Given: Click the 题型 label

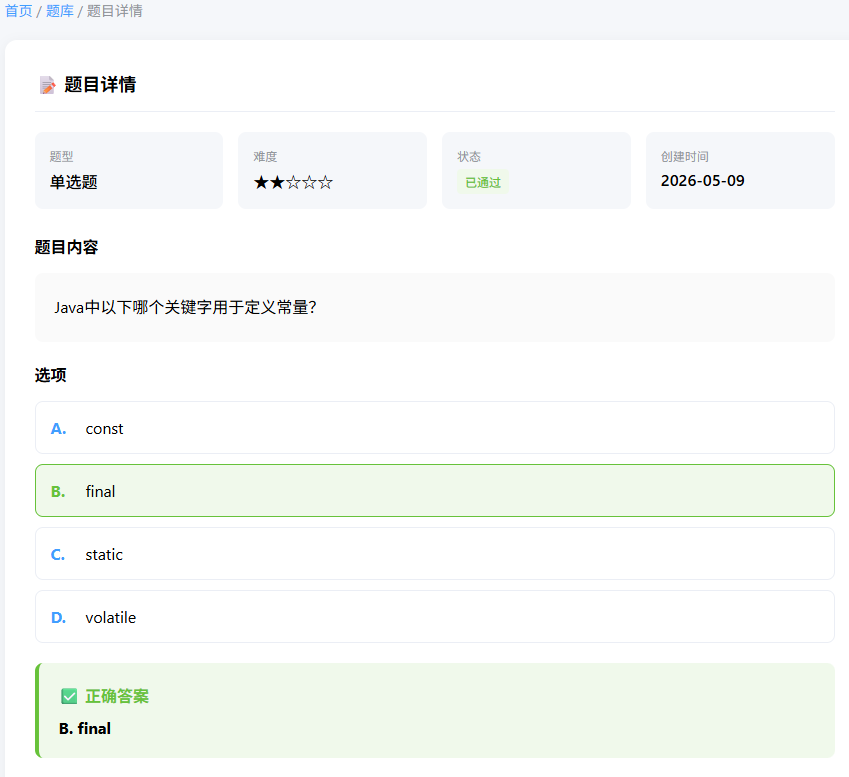Looking at the screenshot, I should (61, 156).
